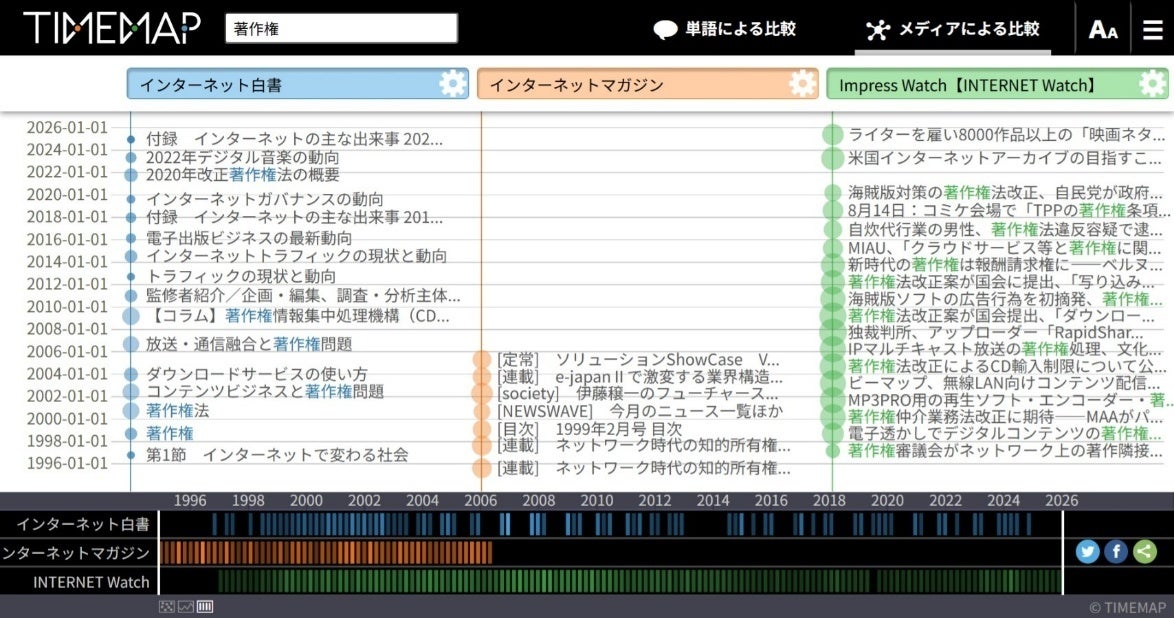Select the インターネット白書 column header
The image size is (1174, 618).
click(298, 84)
